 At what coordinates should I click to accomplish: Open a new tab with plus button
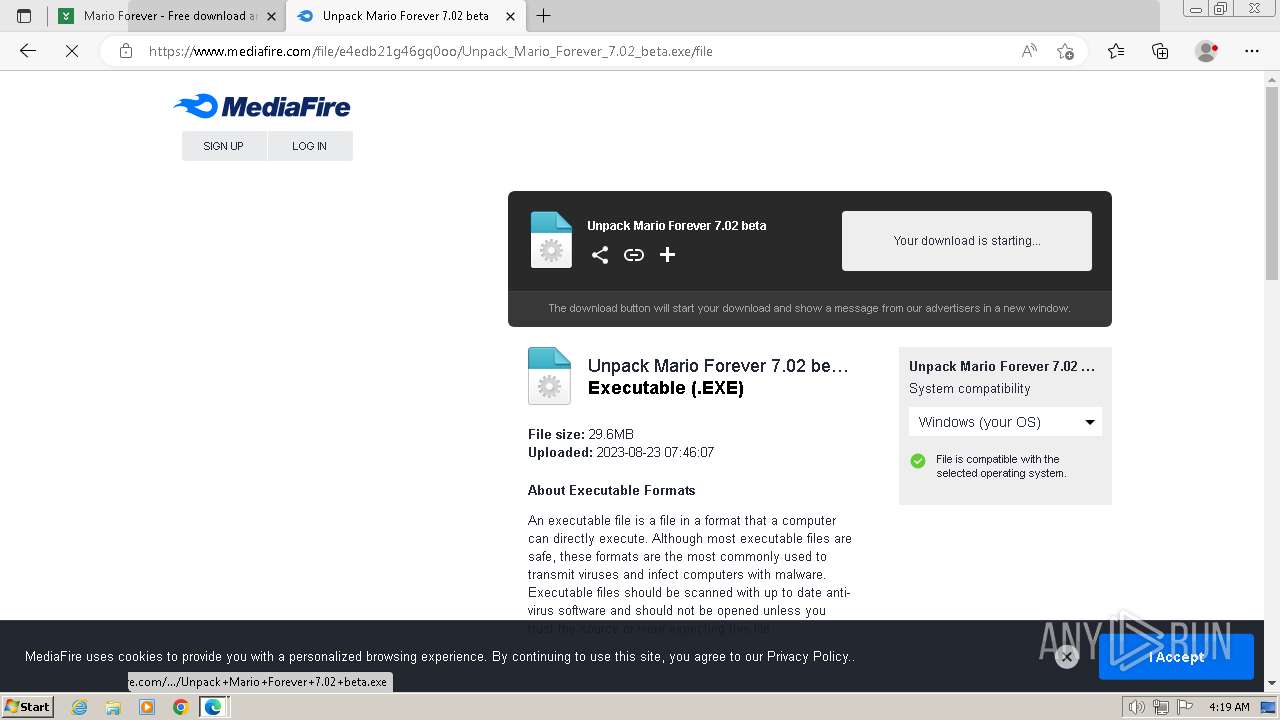[543, 16]
